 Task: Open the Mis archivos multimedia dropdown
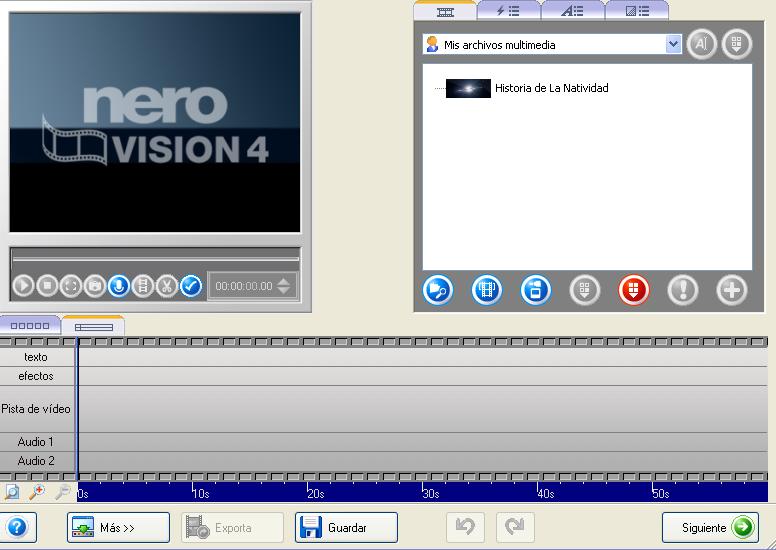pos(673,45)
